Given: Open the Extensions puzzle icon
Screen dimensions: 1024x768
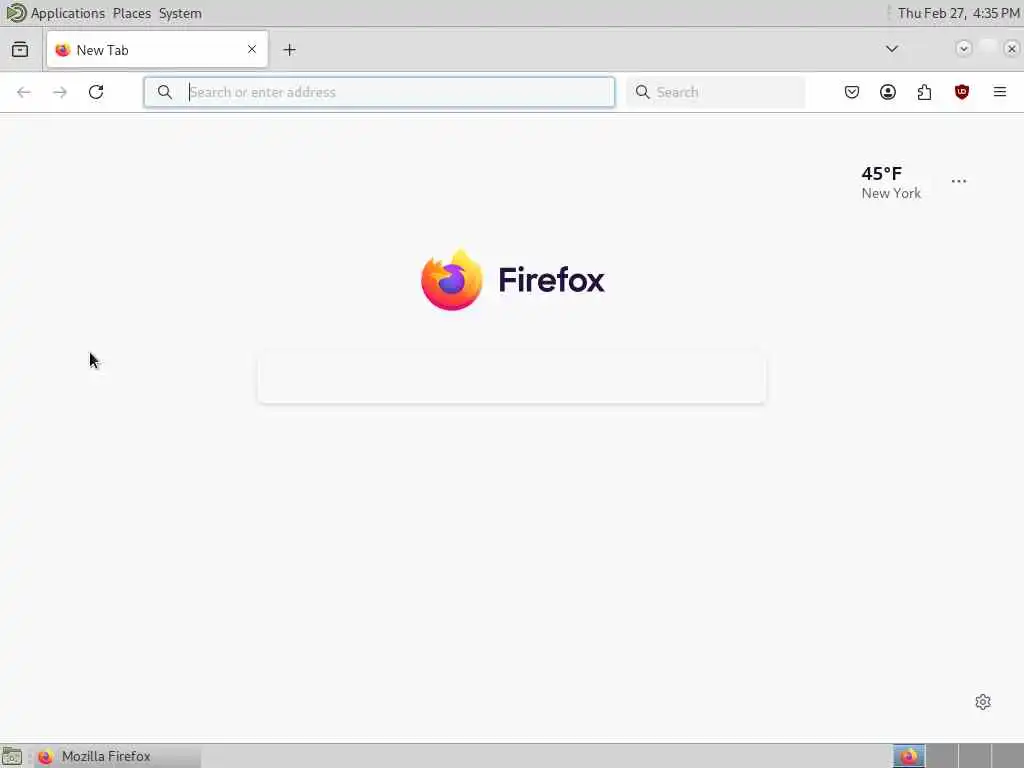Looking at the screenshot, I should tap(924, 92).
